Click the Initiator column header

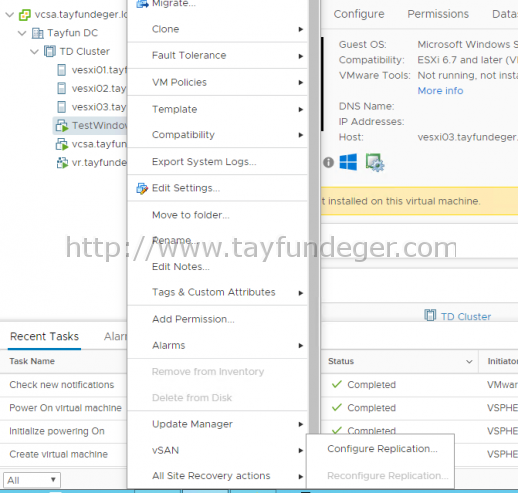502,361
